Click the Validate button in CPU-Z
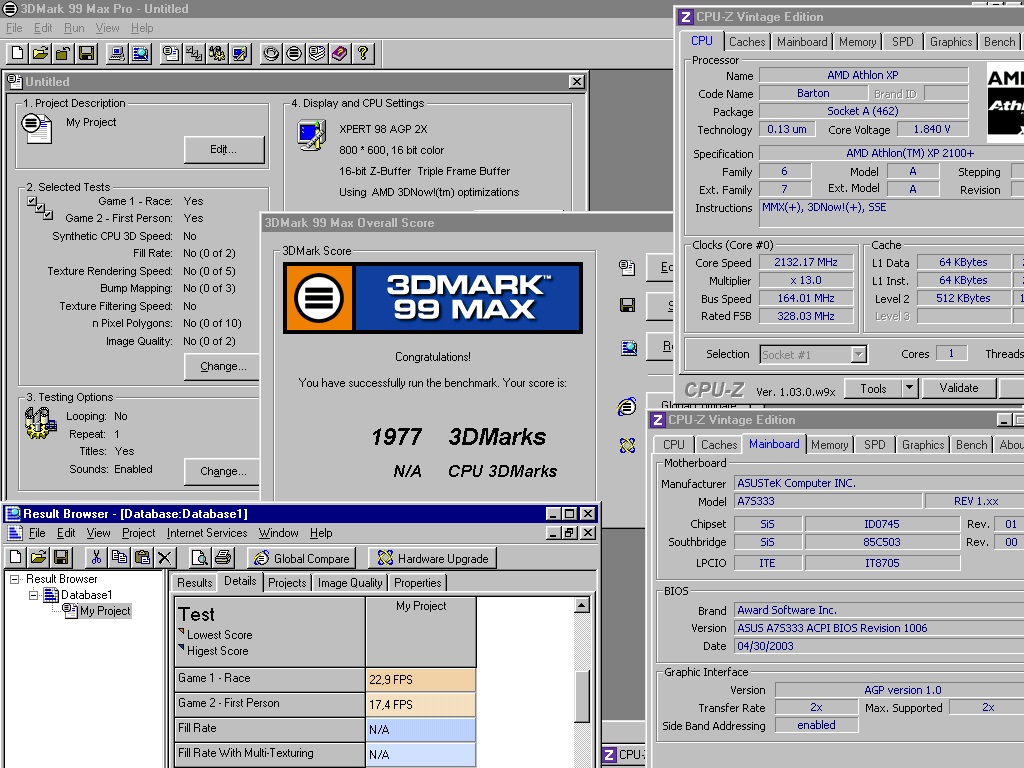The width and height of the screenshot is (1024, 768). point(959,388)
